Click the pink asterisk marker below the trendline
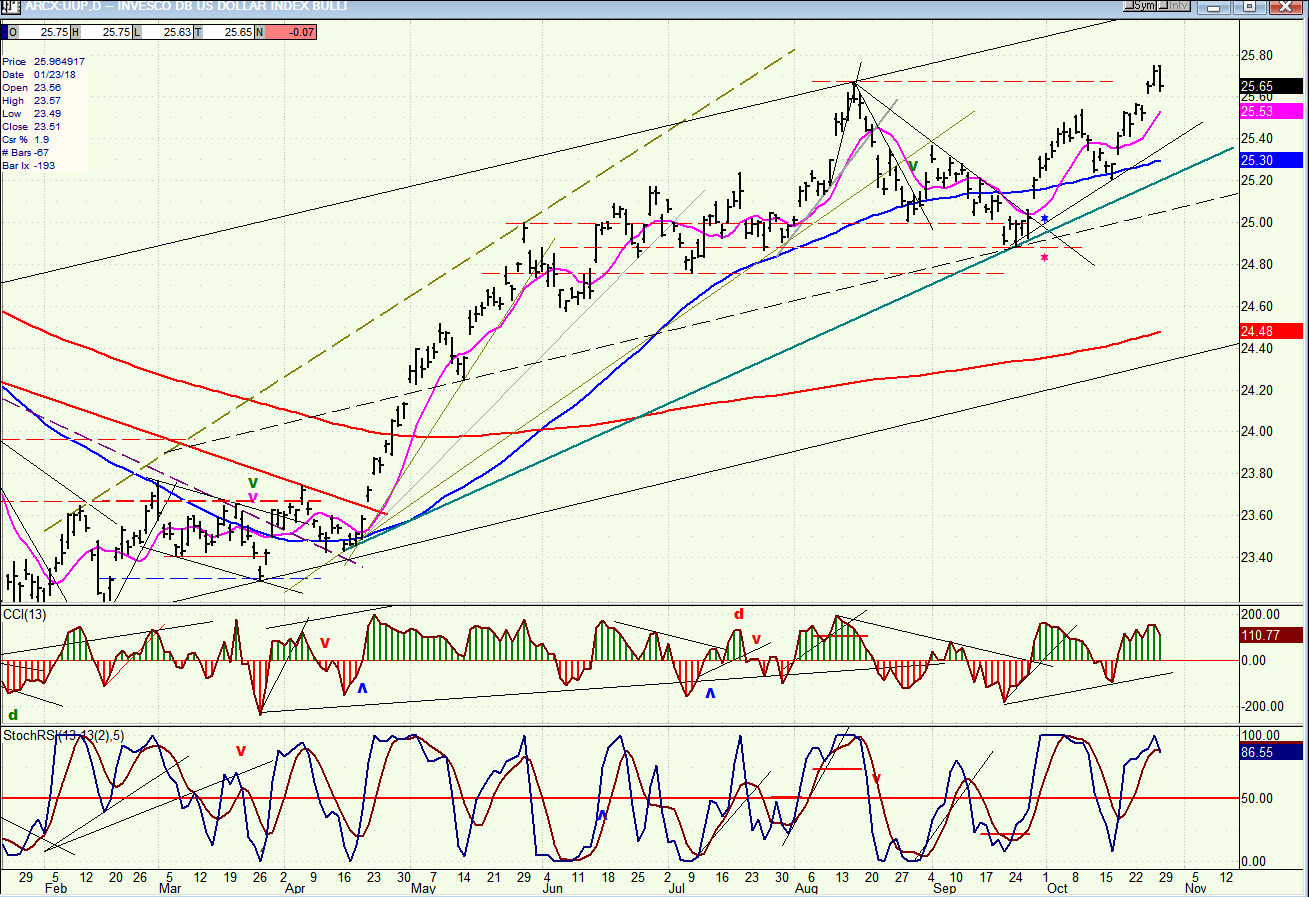Image resolution: width=1309 pixels, height=897 pixels. click(x=1045, y=259)
